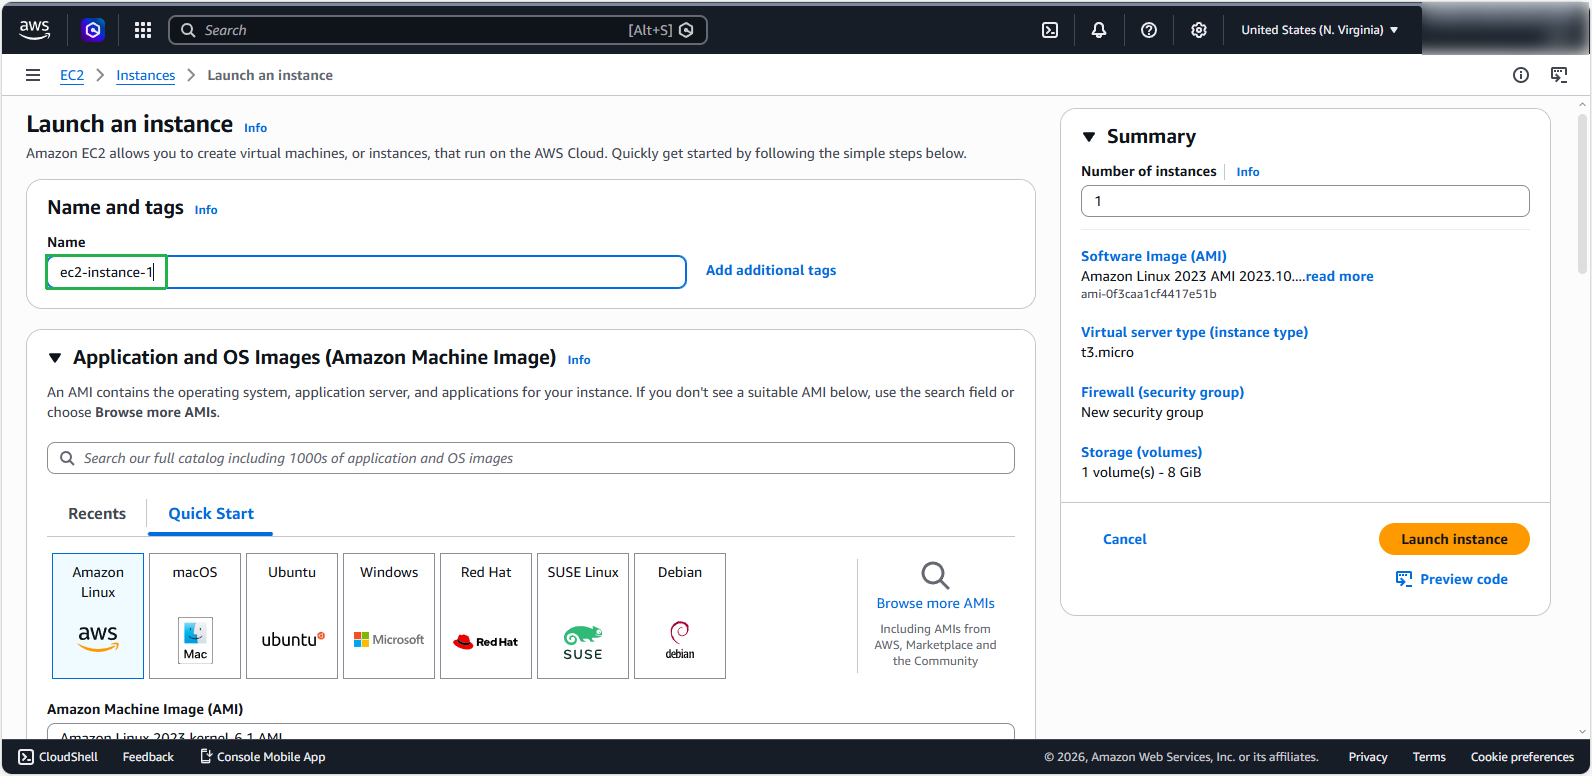Open the Amazon Q icon in header
Screen dimensions: 1592x776
point(93,30)
